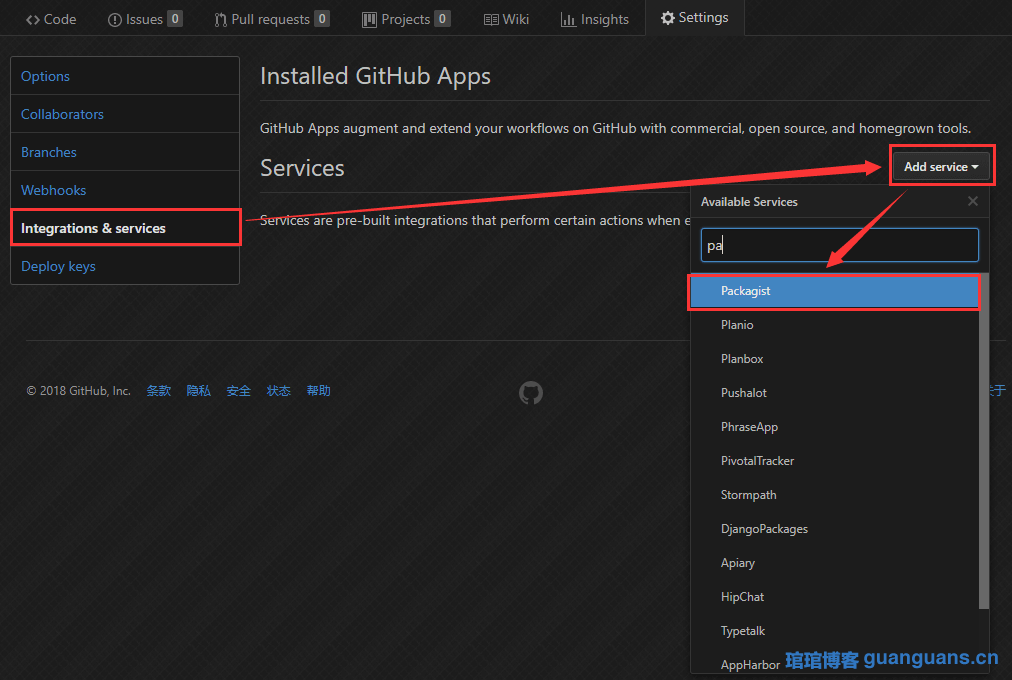The height and width of the screenshot is (680, 1012).
Task: Select AppHarbor from services list
Action: [835, 665]
